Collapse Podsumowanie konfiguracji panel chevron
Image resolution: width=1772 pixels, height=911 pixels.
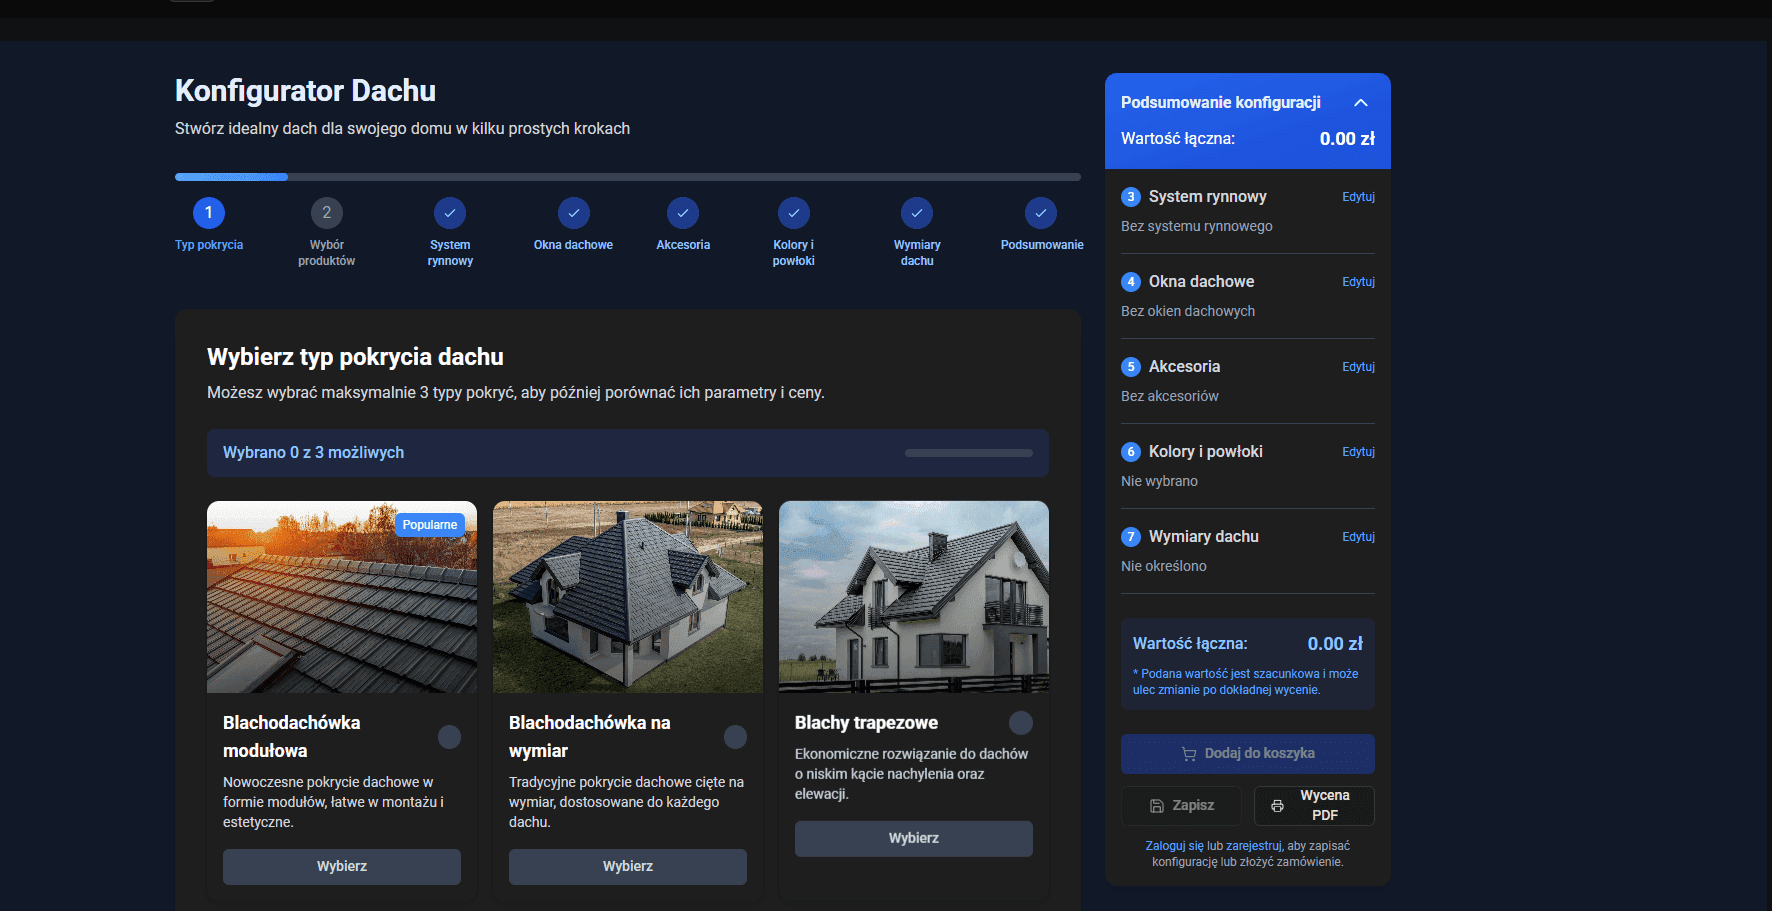pyautogui.click(x=1361, y=103)
